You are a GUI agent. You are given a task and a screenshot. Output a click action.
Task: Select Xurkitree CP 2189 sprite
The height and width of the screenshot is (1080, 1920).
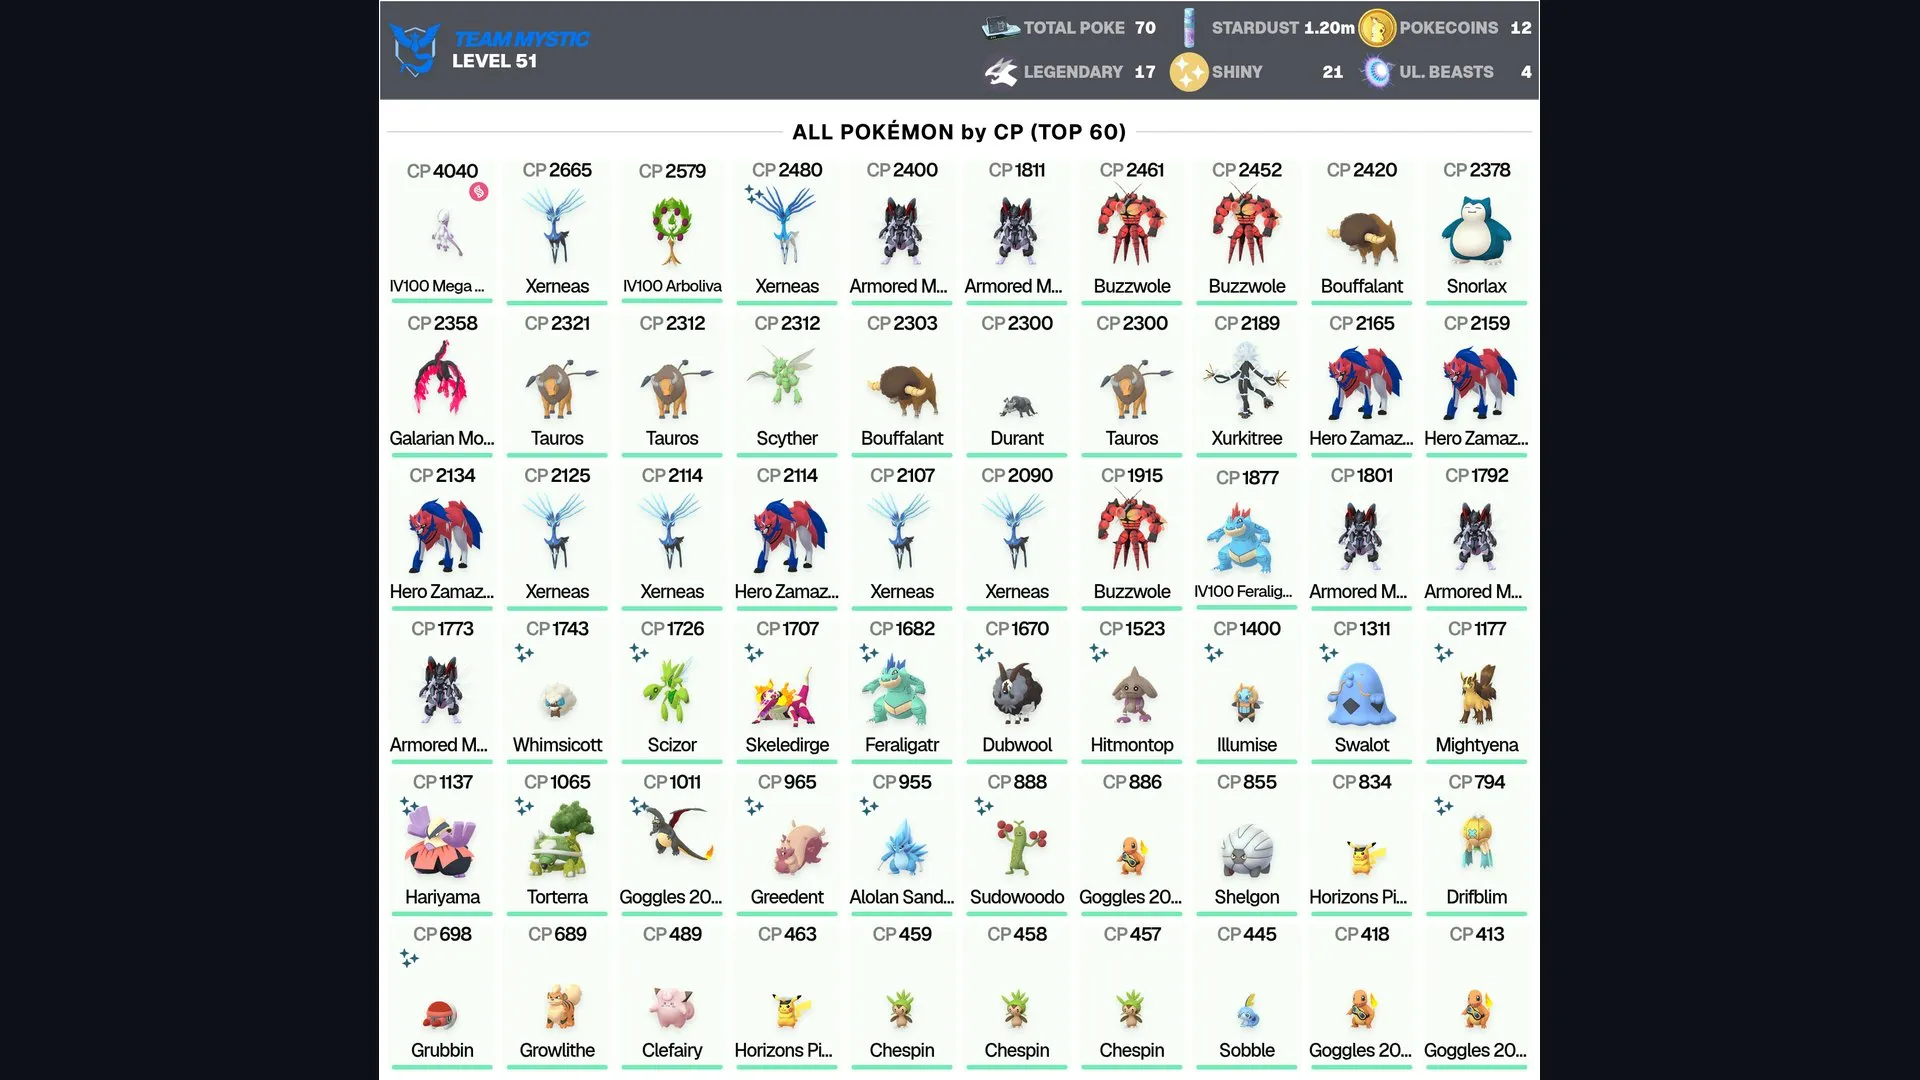(x=1246, y=380)
